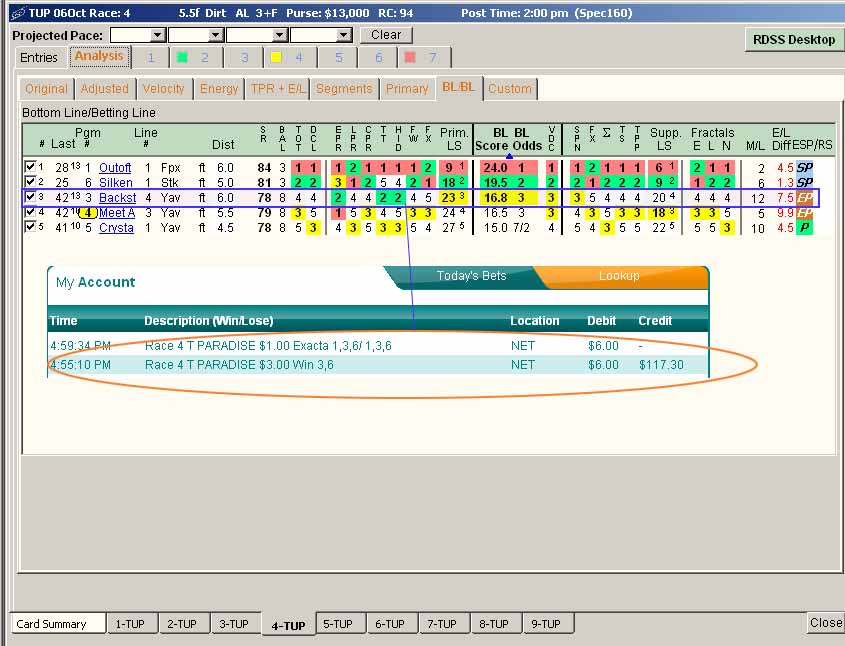The image size is (845, 646).
Task: Click the $117.30 credit amount
Action: 661,365
